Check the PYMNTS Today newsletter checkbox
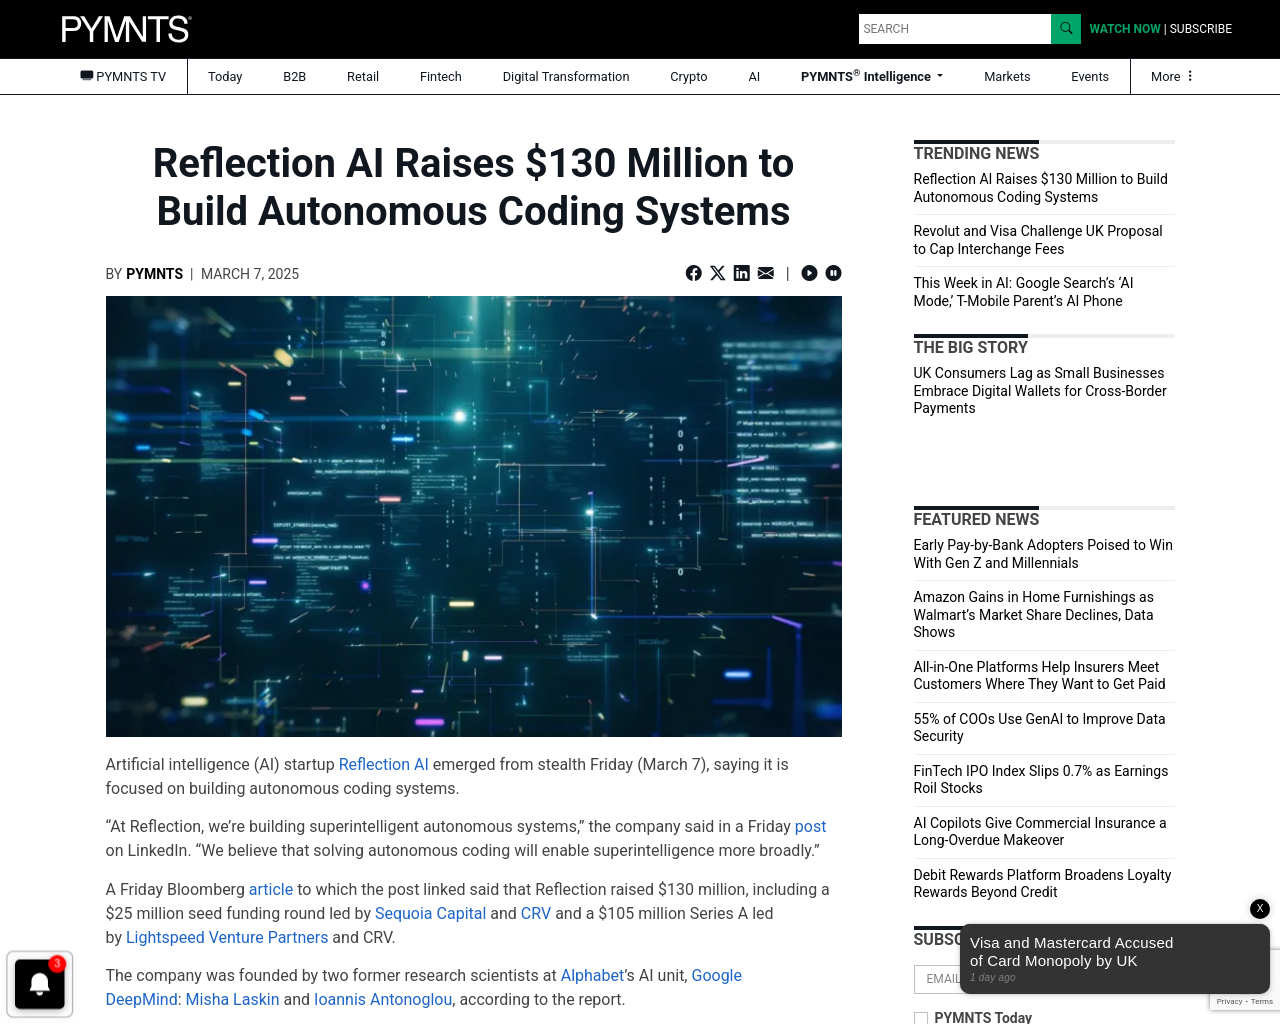 (921, 1018)
